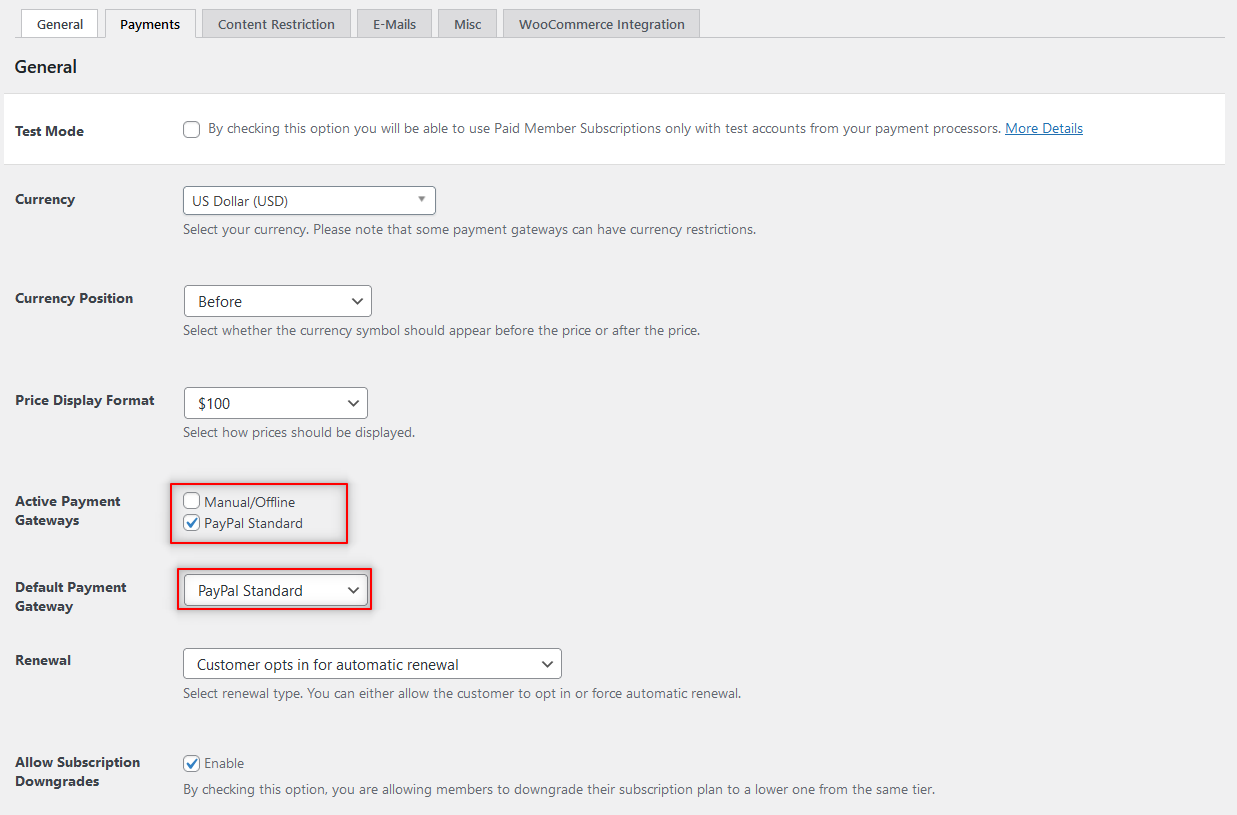Open the US Dollar (USD) currency dropdown
Viewport: 1237px width, 815px height.
(x=309, y=201)
